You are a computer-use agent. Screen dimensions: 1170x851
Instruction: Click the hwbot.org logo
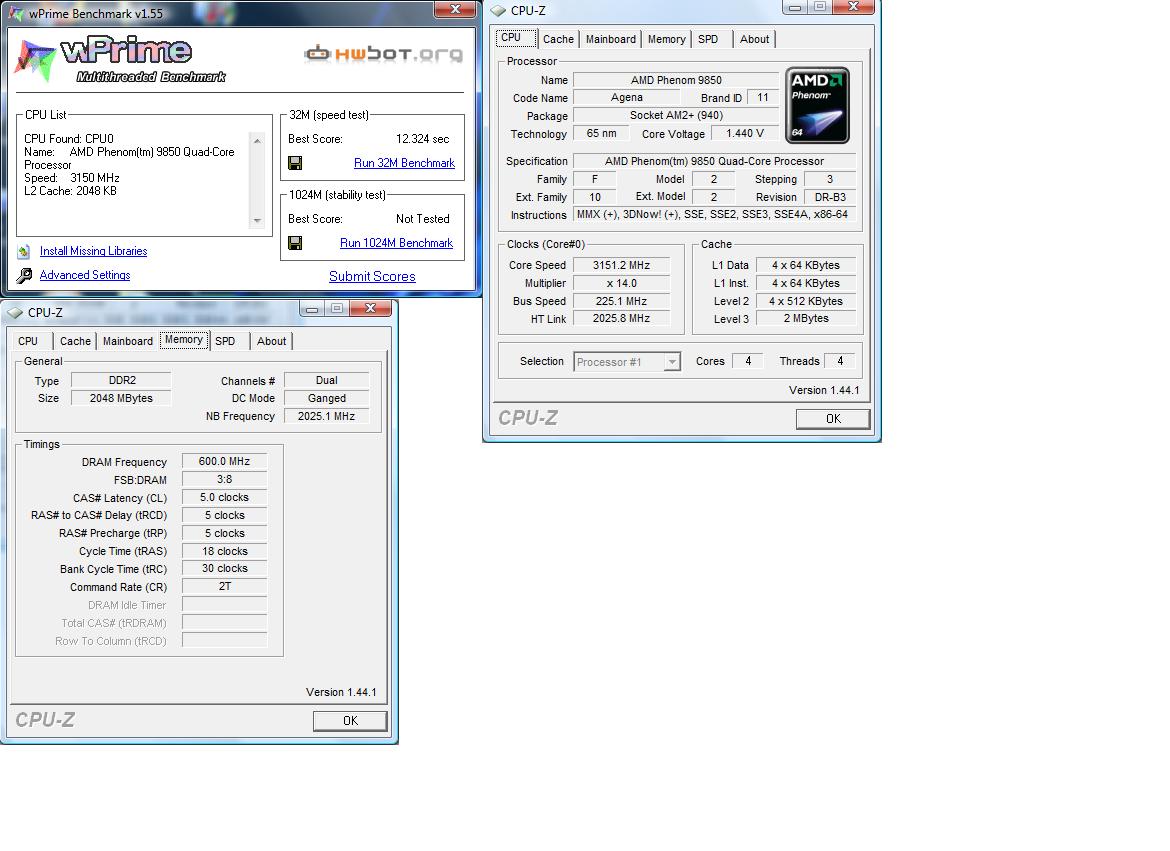pos(384,54)
